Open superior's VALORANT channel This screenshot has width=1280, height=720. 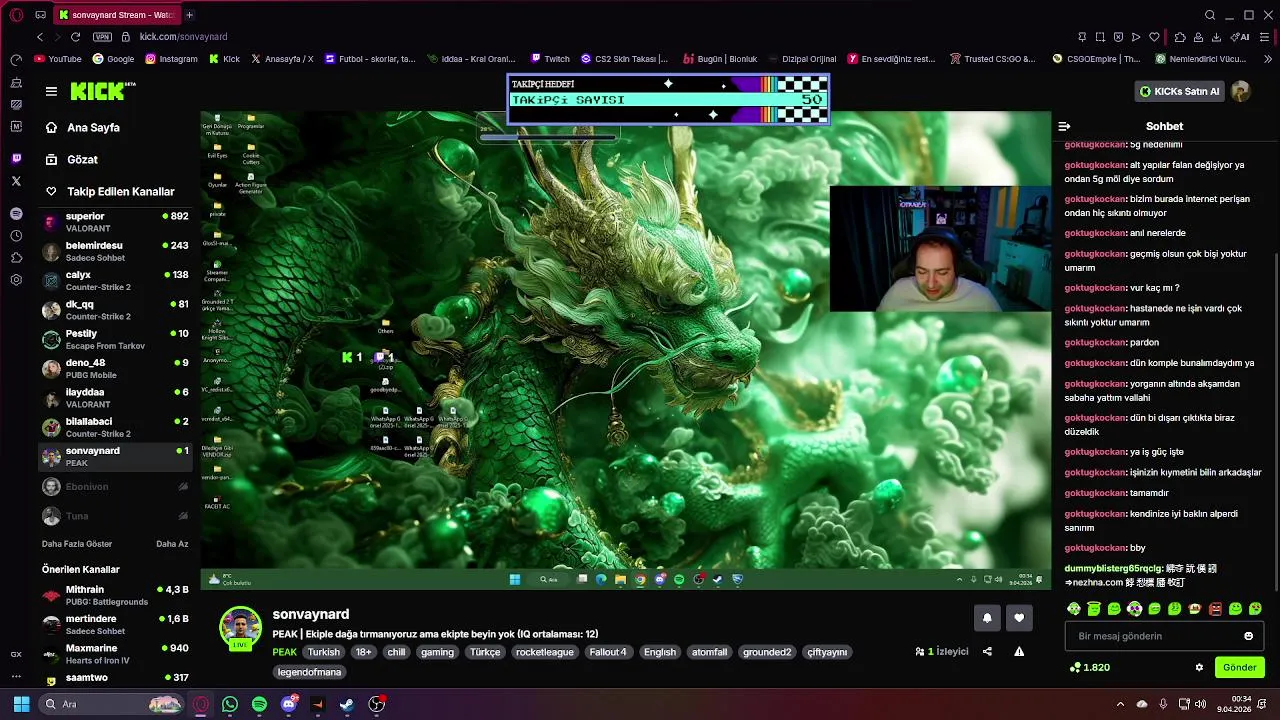[115, 222]
